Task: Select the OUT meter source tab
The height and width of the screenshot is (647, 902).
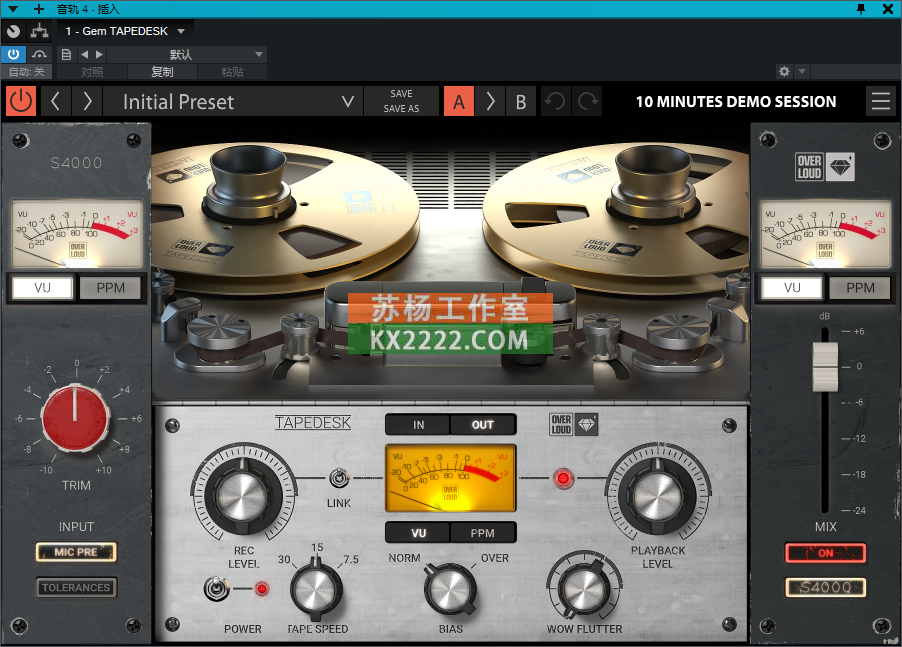Action: click(x=483, y=425)
